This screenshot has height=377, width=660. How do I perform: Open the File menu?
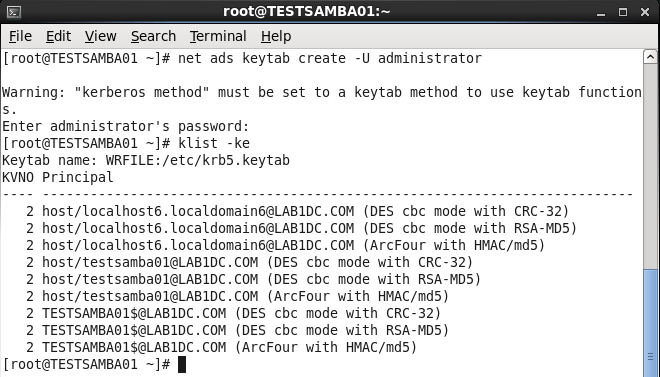(x=20, y=36)
